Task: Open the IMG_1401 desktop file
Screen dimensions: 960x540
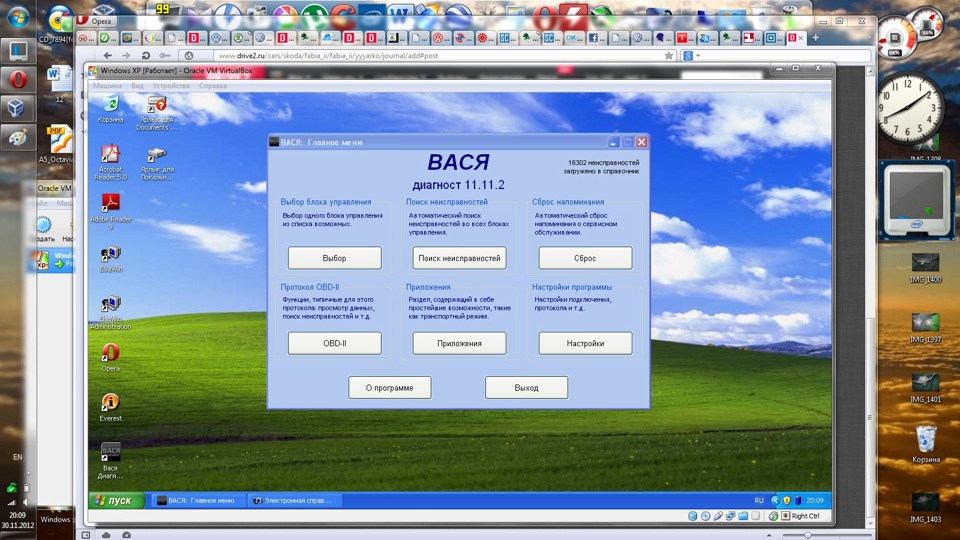Action: click(x=925, y=388)
